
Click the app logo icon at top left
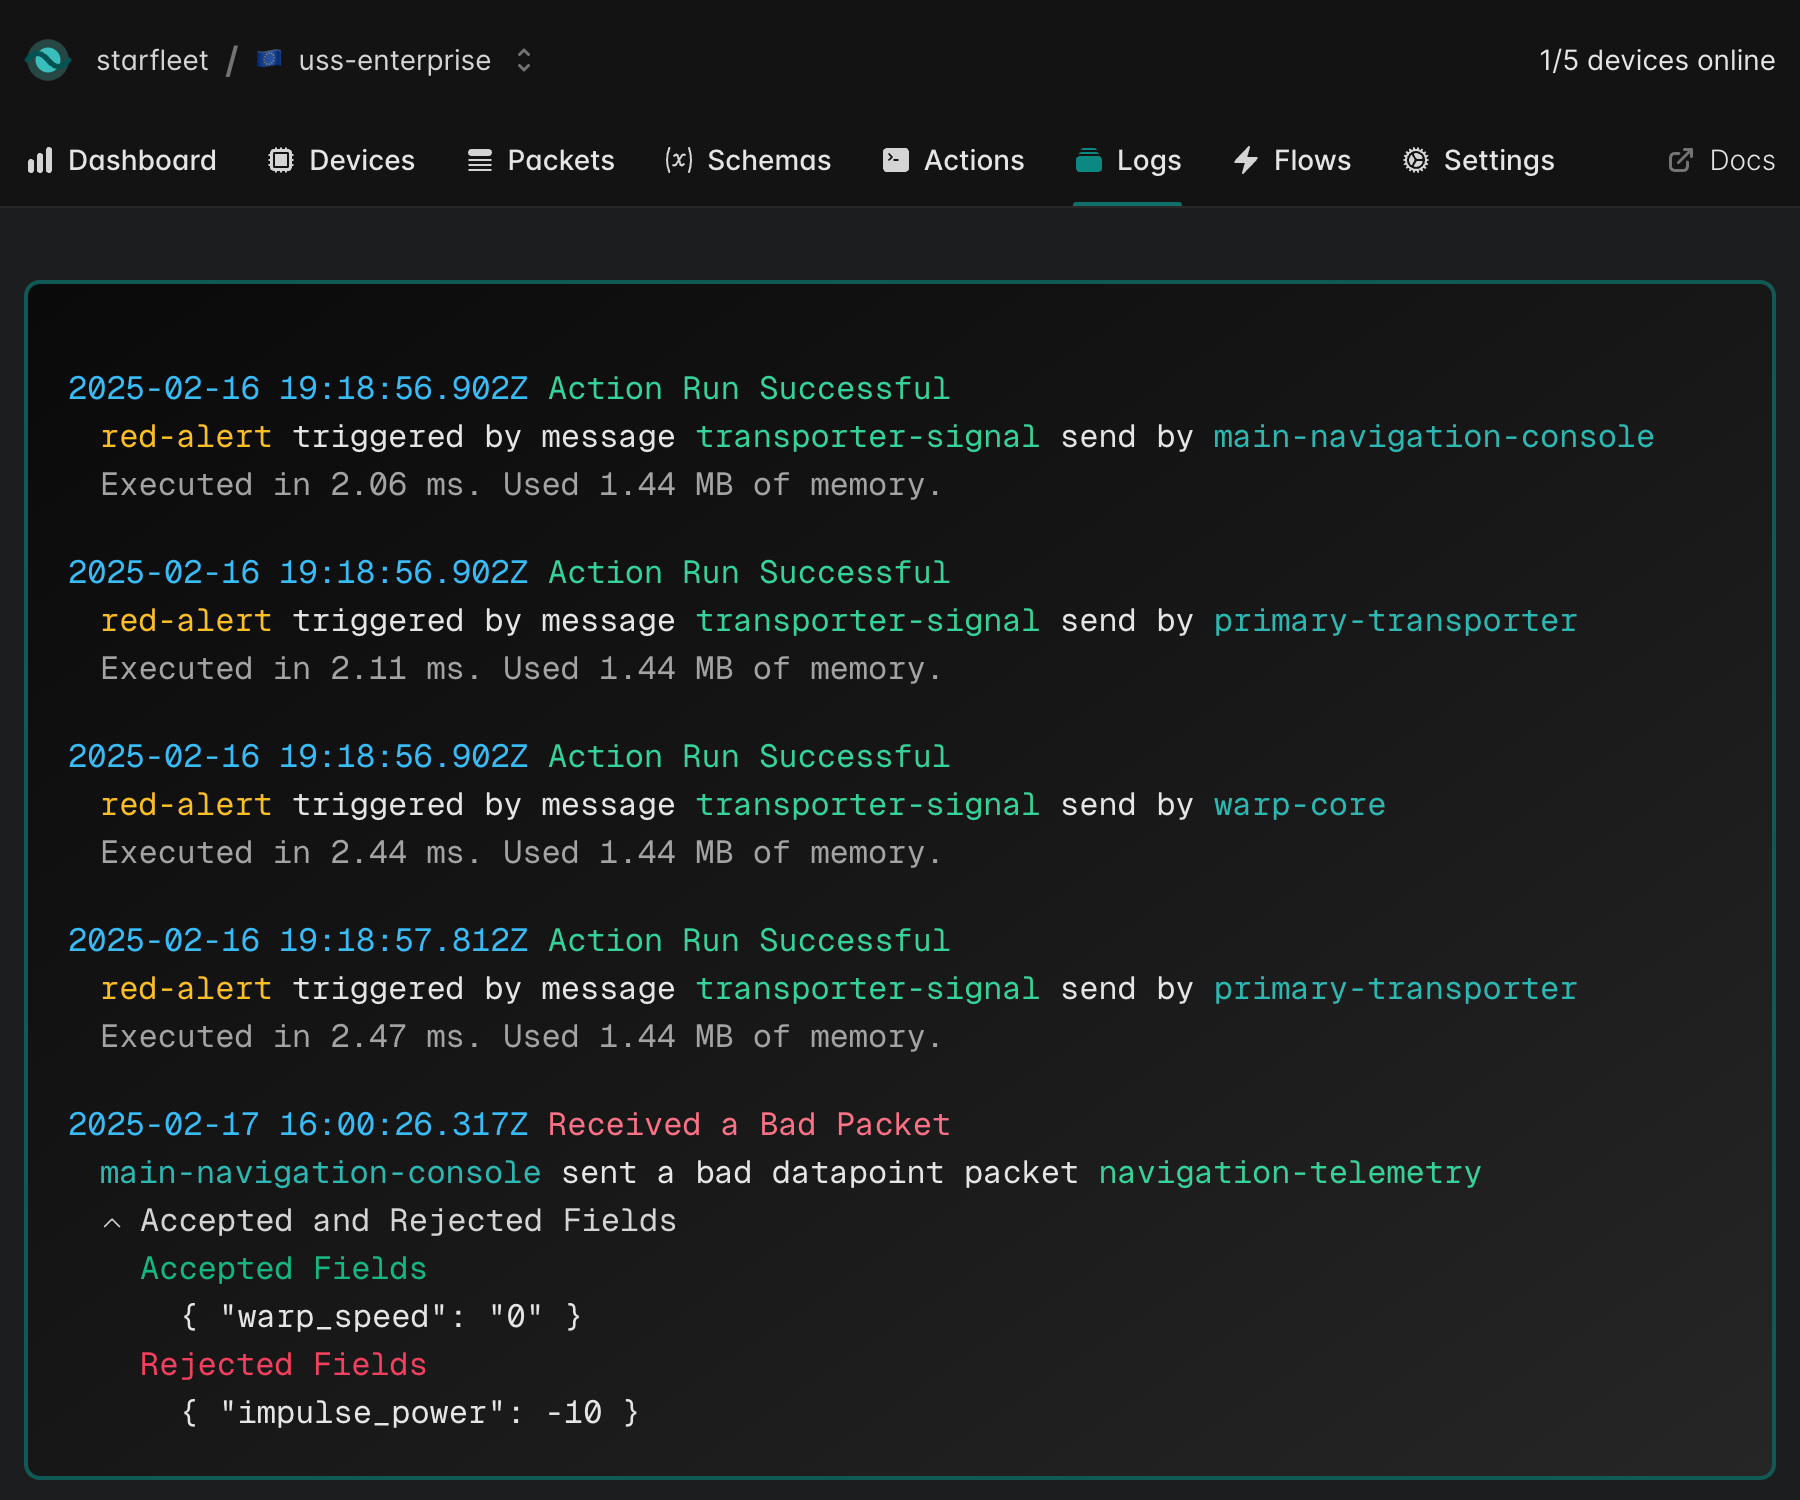click(x=48, y=60)
